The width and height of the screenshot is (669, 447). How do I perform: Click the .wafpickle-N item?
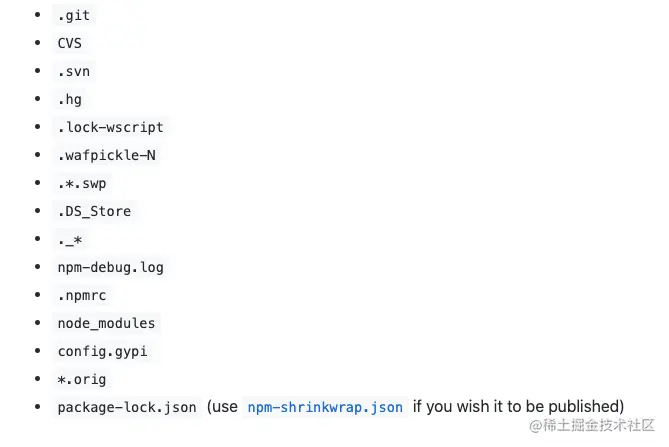coord(107,156)
